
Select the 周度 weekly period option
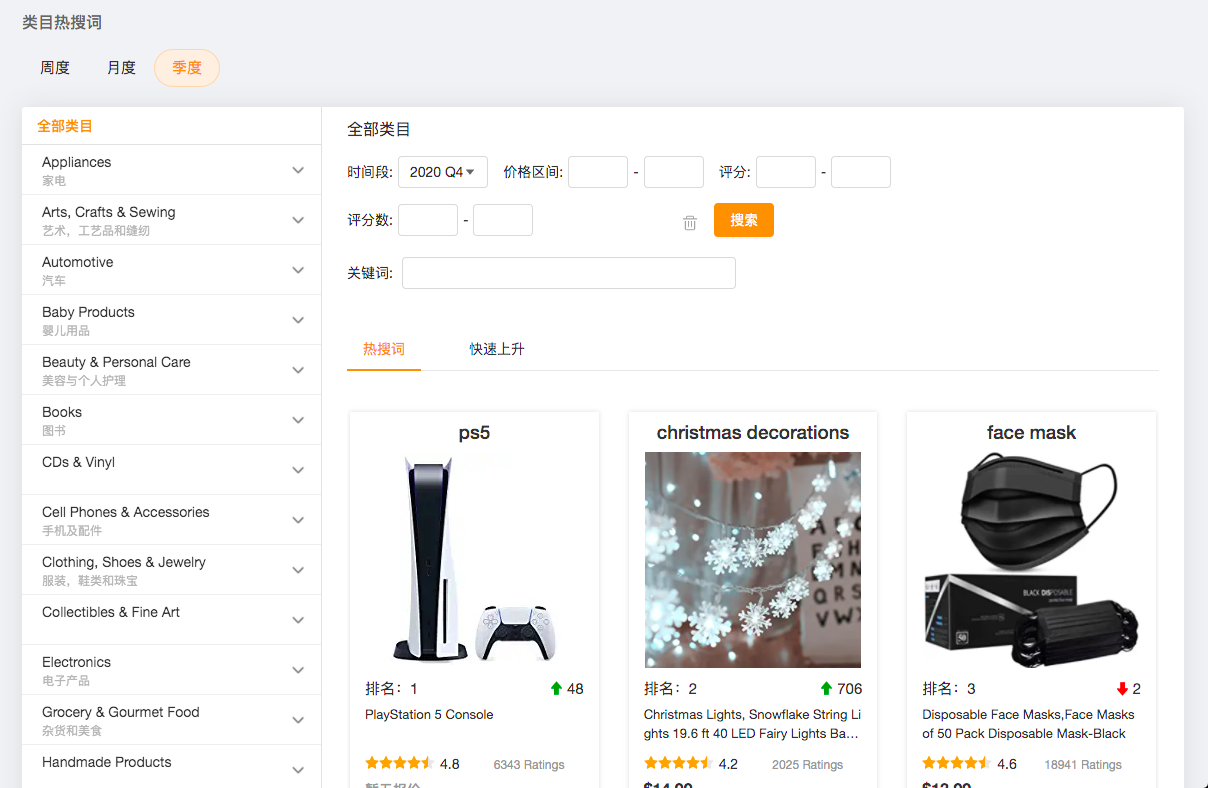pos(55,68)
